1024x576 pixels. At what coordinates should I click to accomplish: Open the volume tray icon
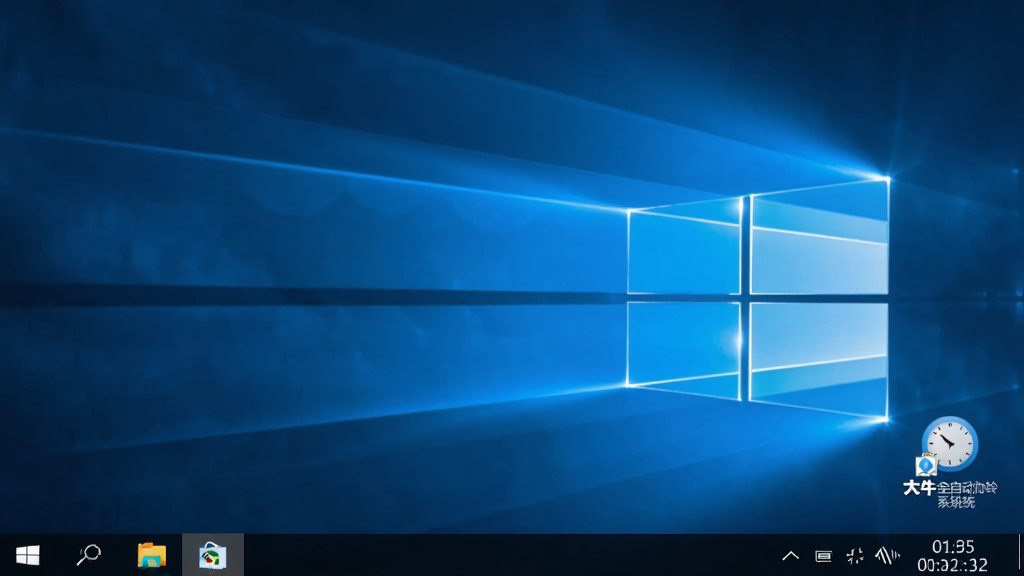(887, 556)
